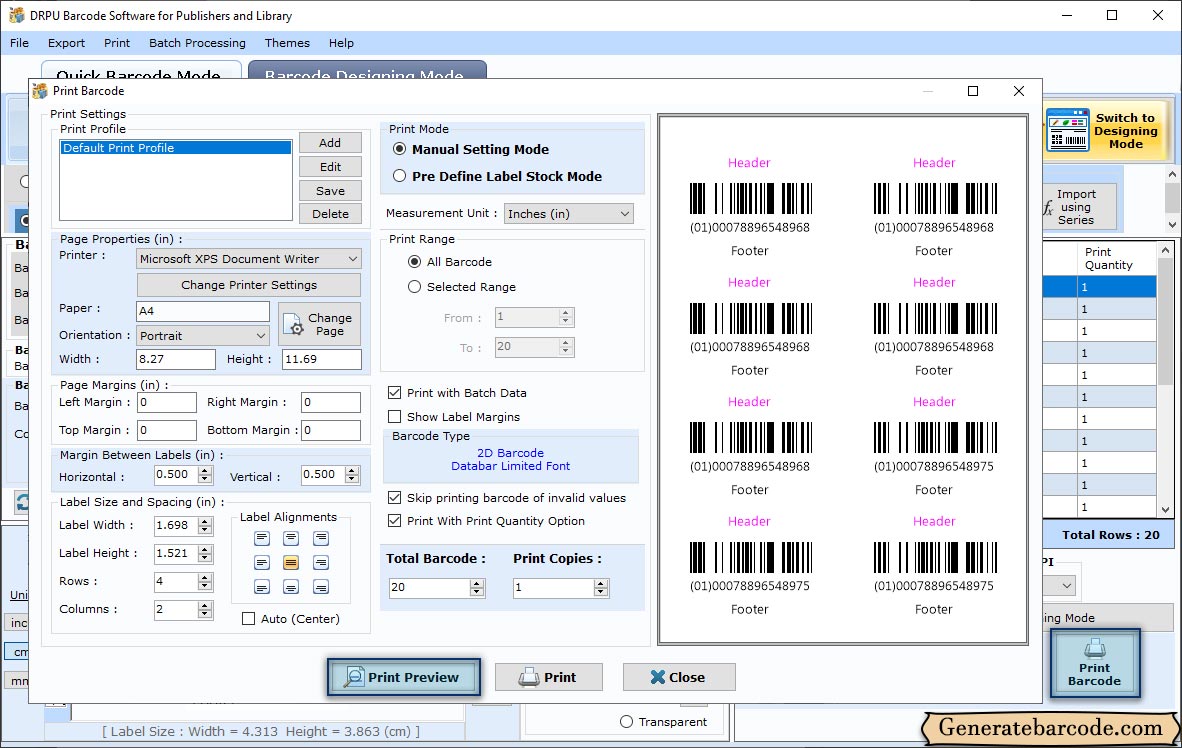Image resolution: width=1182 pixels, height=748 pixels.
Task: Decrease Label Height with down arrow
Action: coord(204,558)
